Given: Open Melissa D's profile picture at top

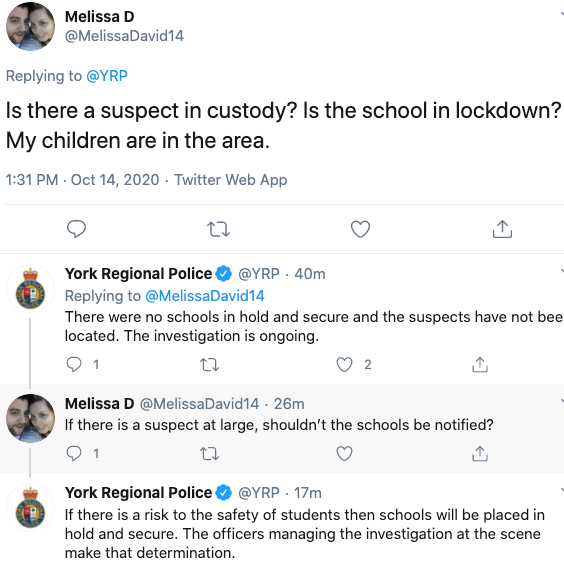Looking at the screenshot, I should click(30, 26).
